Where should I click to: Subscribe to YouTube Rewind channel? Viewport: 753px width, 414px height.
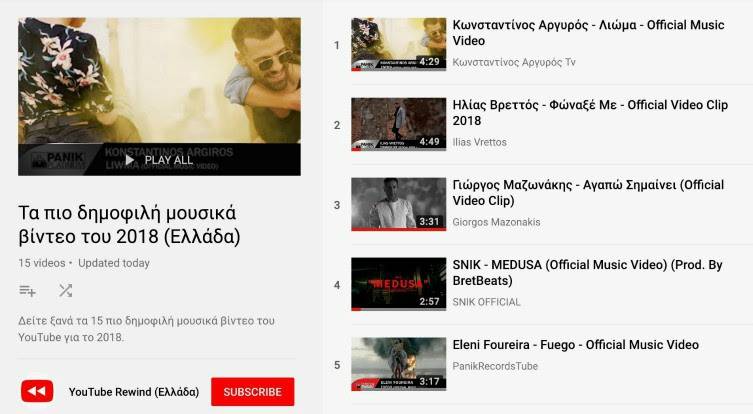pos(253,391)
